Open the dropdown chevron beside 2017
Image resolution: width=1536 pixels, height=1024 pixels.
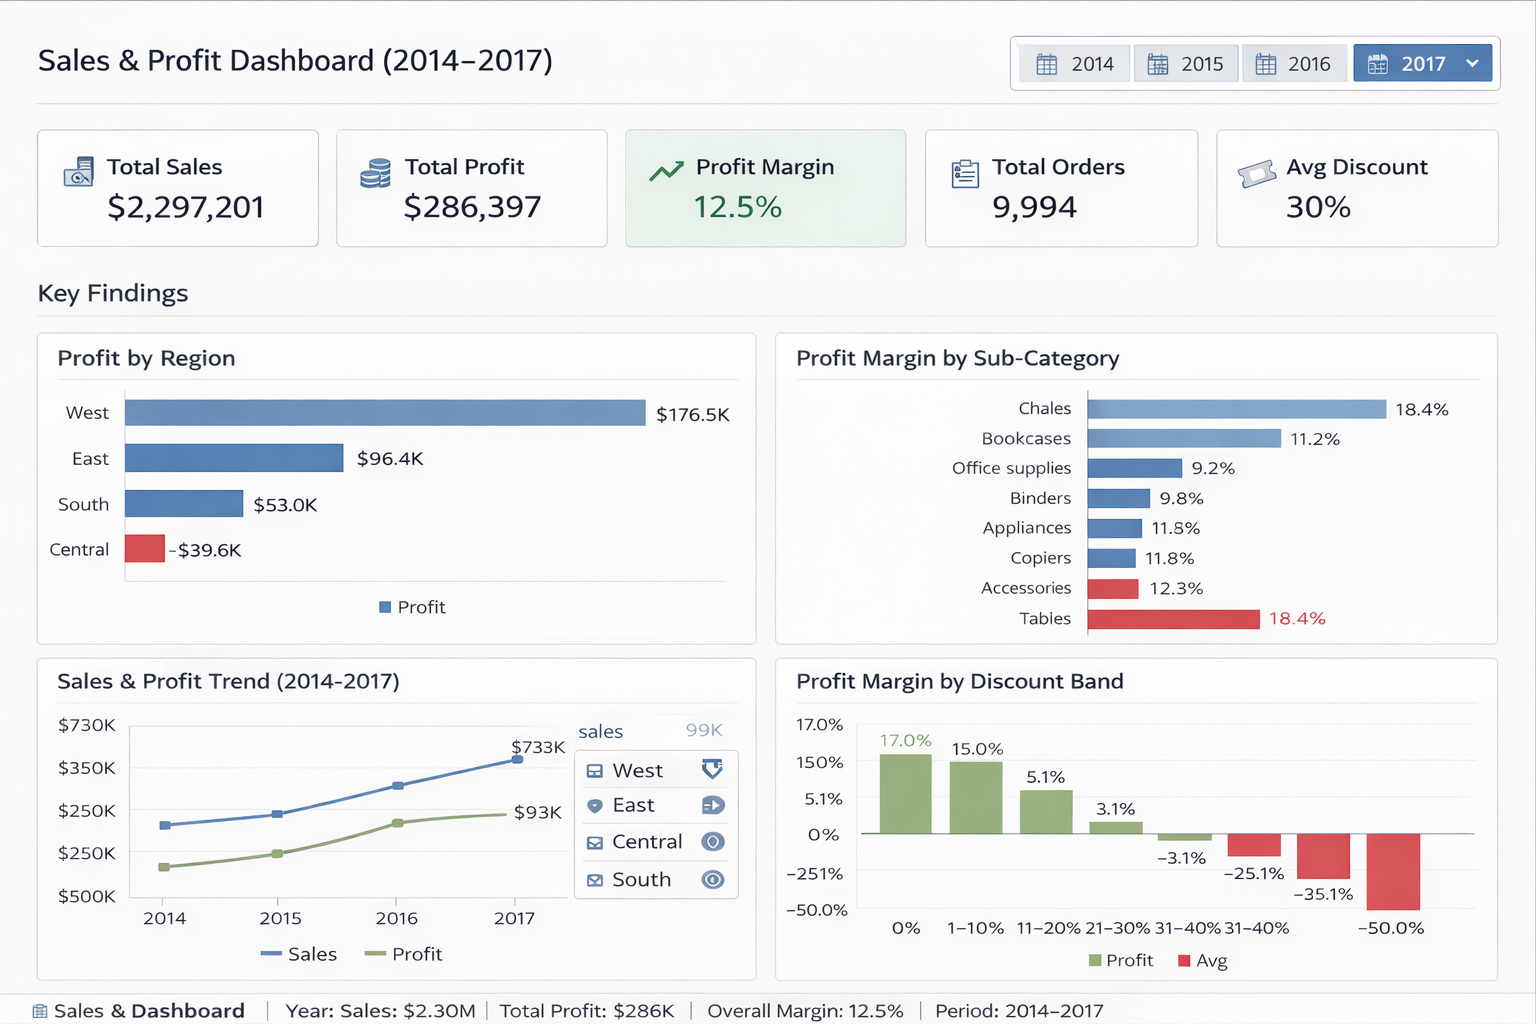(1472, 63)
